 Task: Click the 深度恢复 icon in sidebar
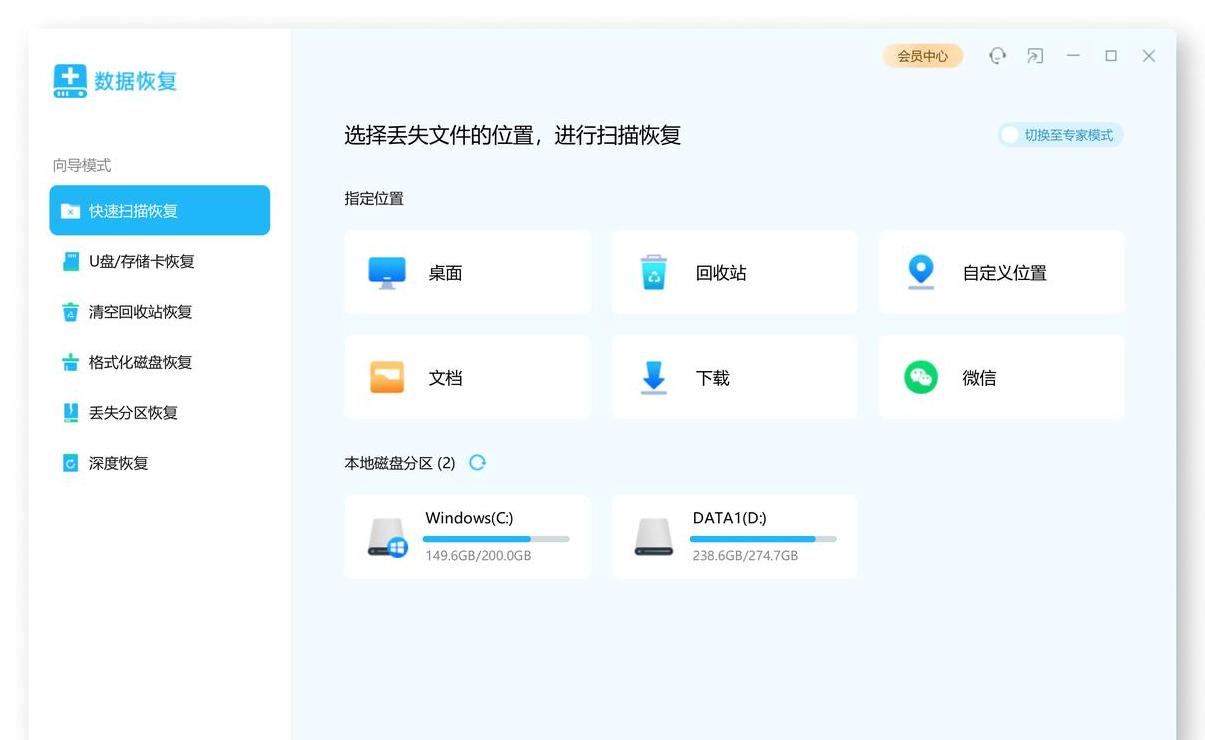coord(70,463)
